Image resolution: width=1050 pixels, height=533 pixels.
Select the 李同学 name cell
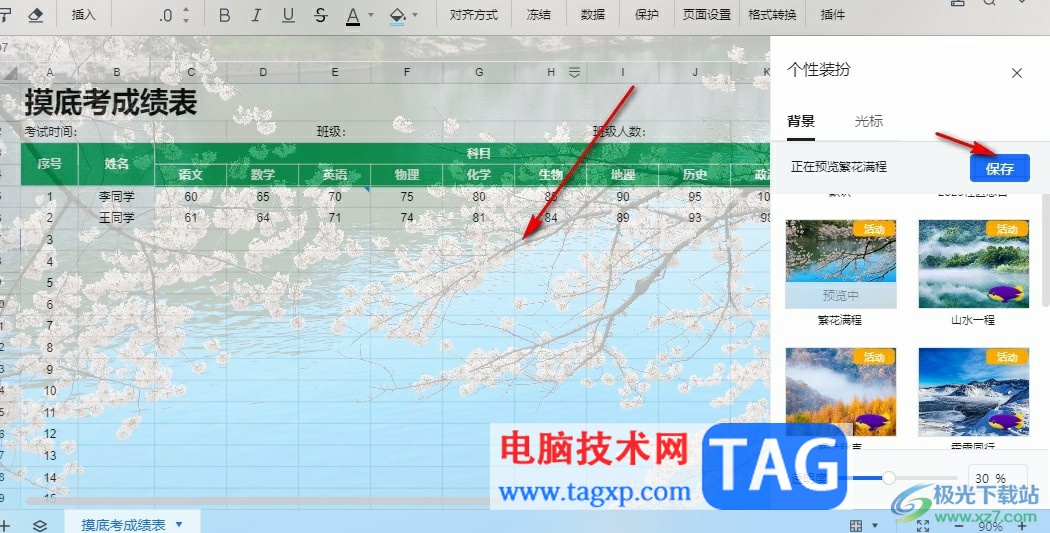click(117, 197)
